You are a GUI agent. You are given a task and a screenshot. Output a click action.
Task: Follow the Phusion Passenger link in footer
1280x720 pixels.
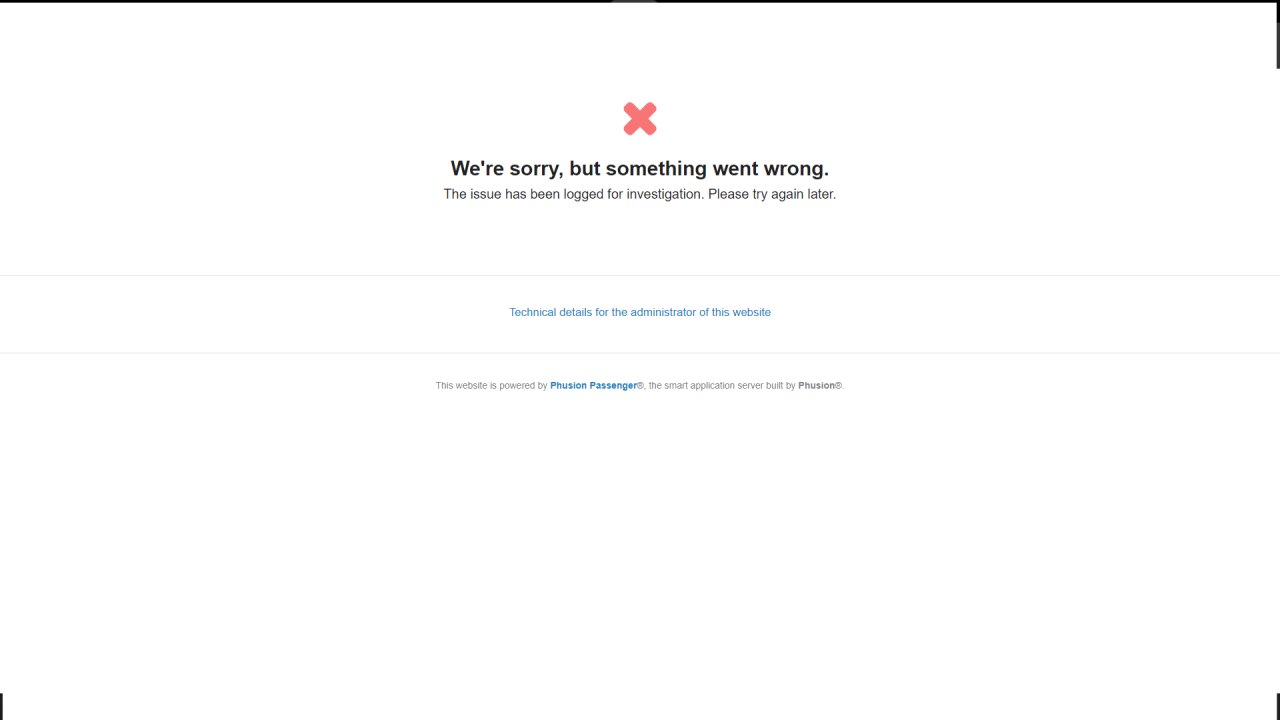[593, 385]
